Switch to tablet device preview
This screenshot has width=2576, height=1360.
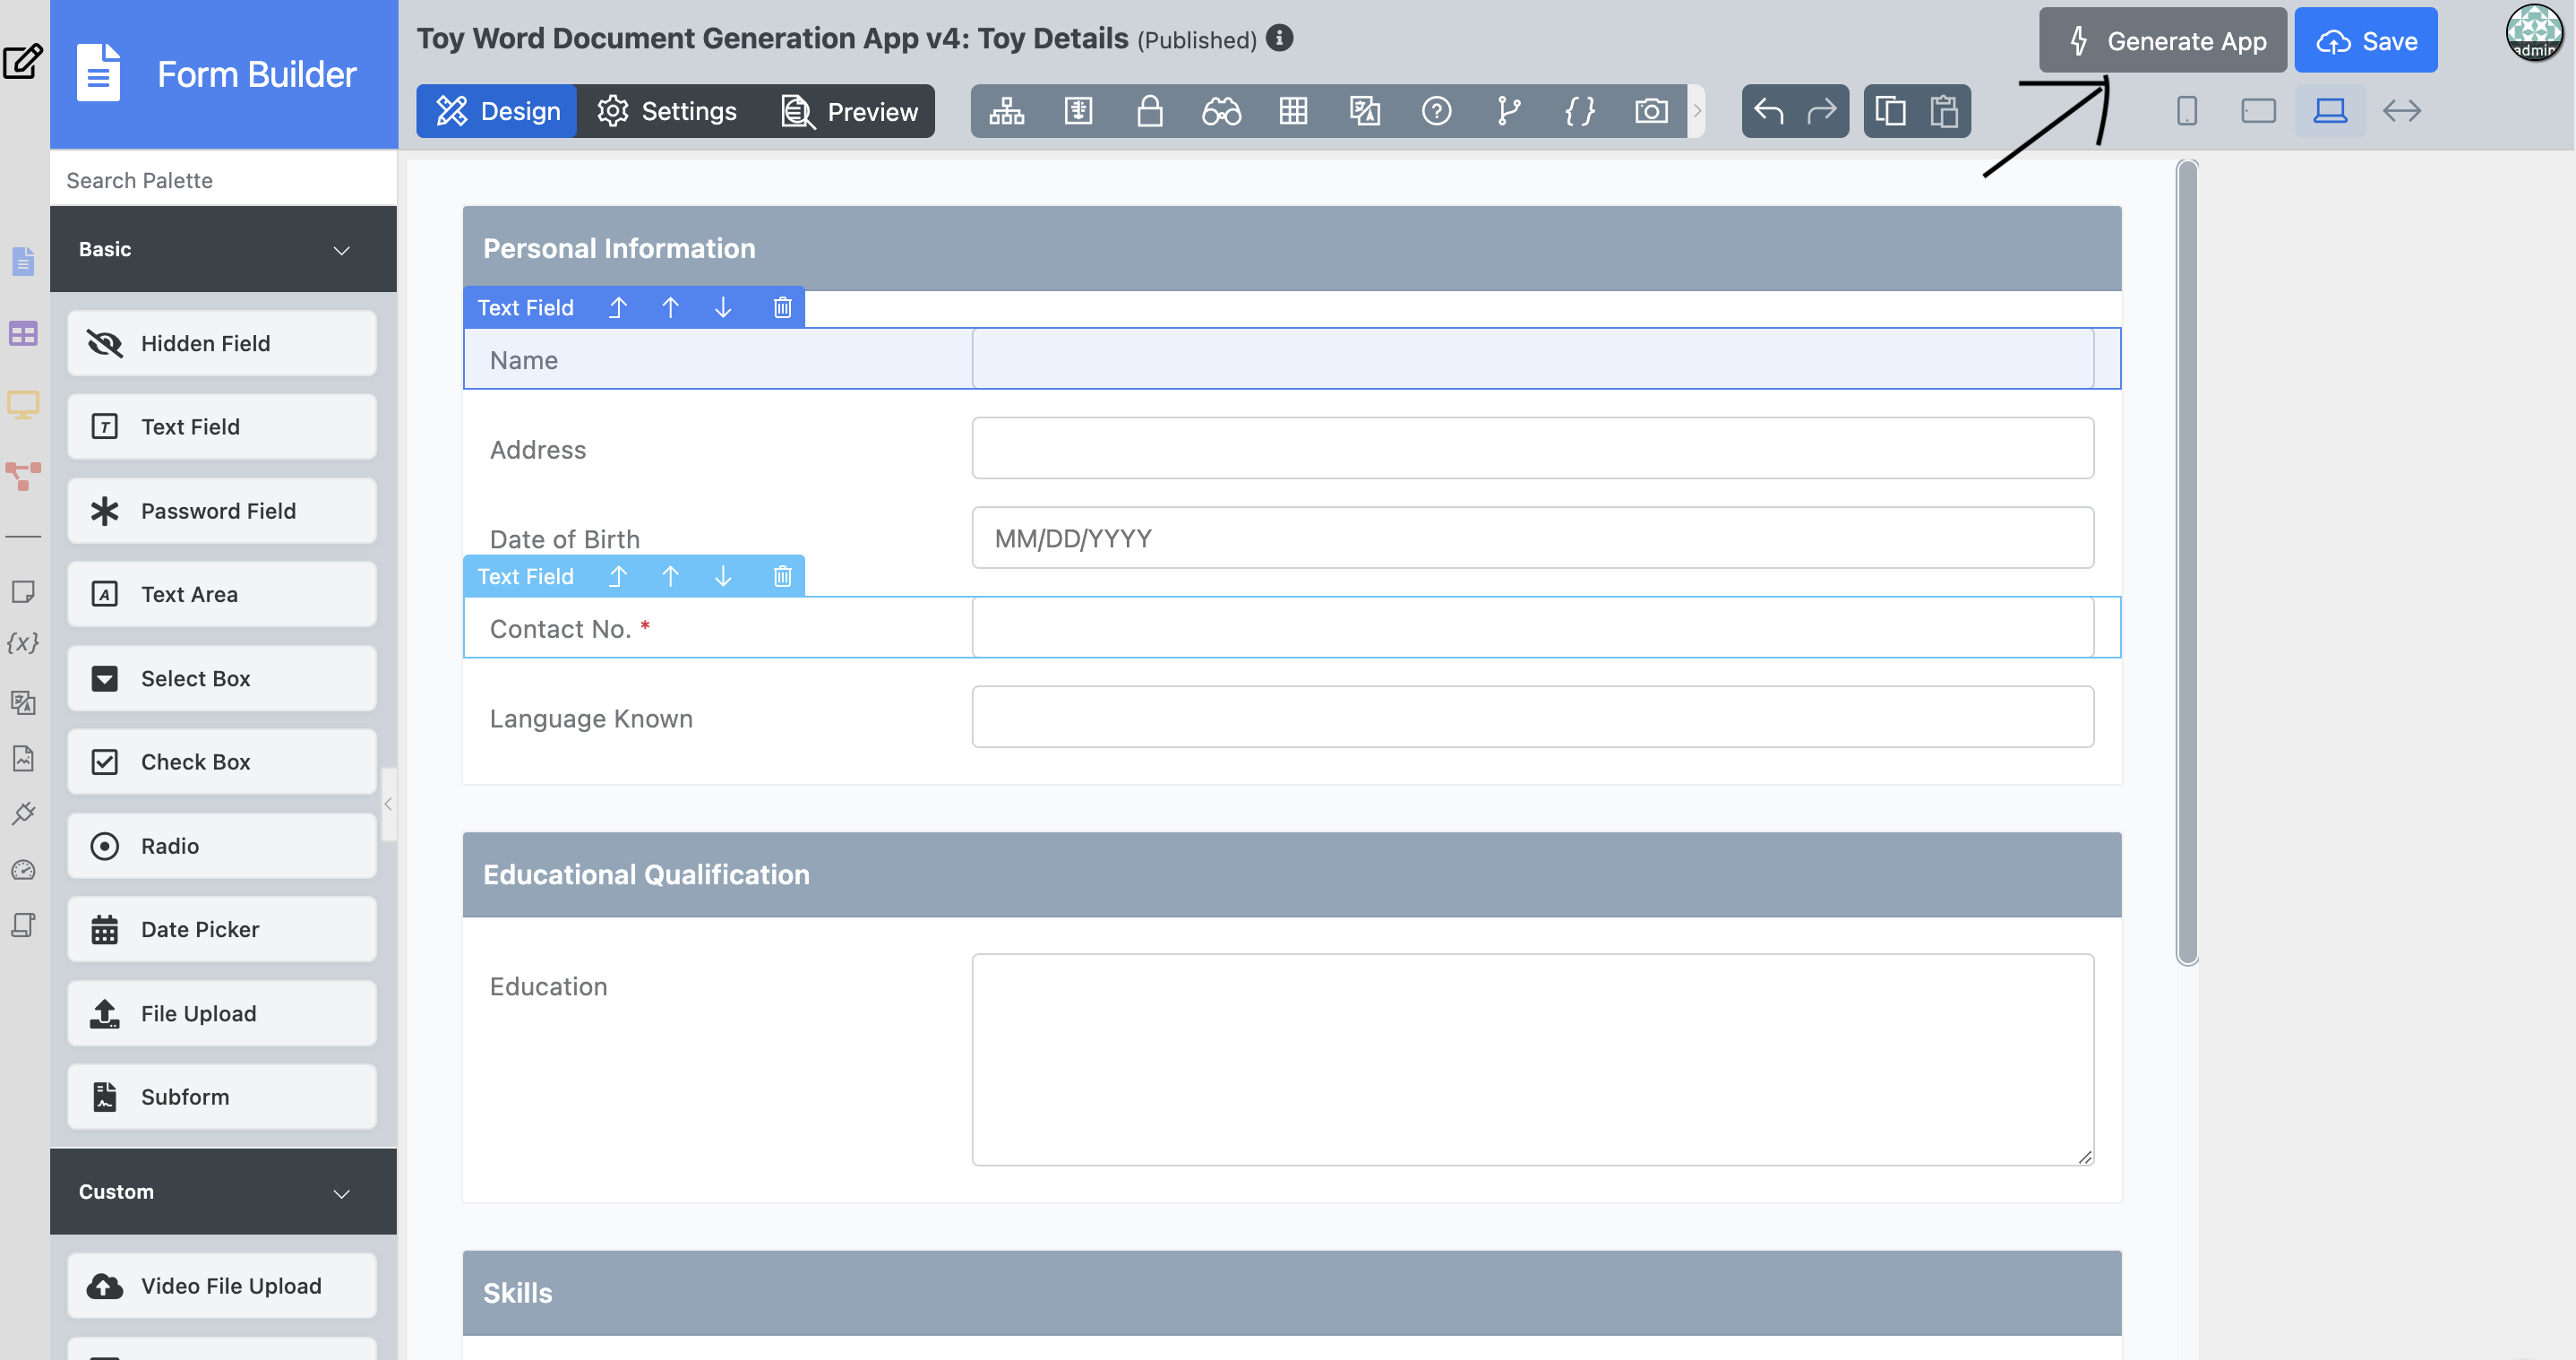(x=2258, y=111)
